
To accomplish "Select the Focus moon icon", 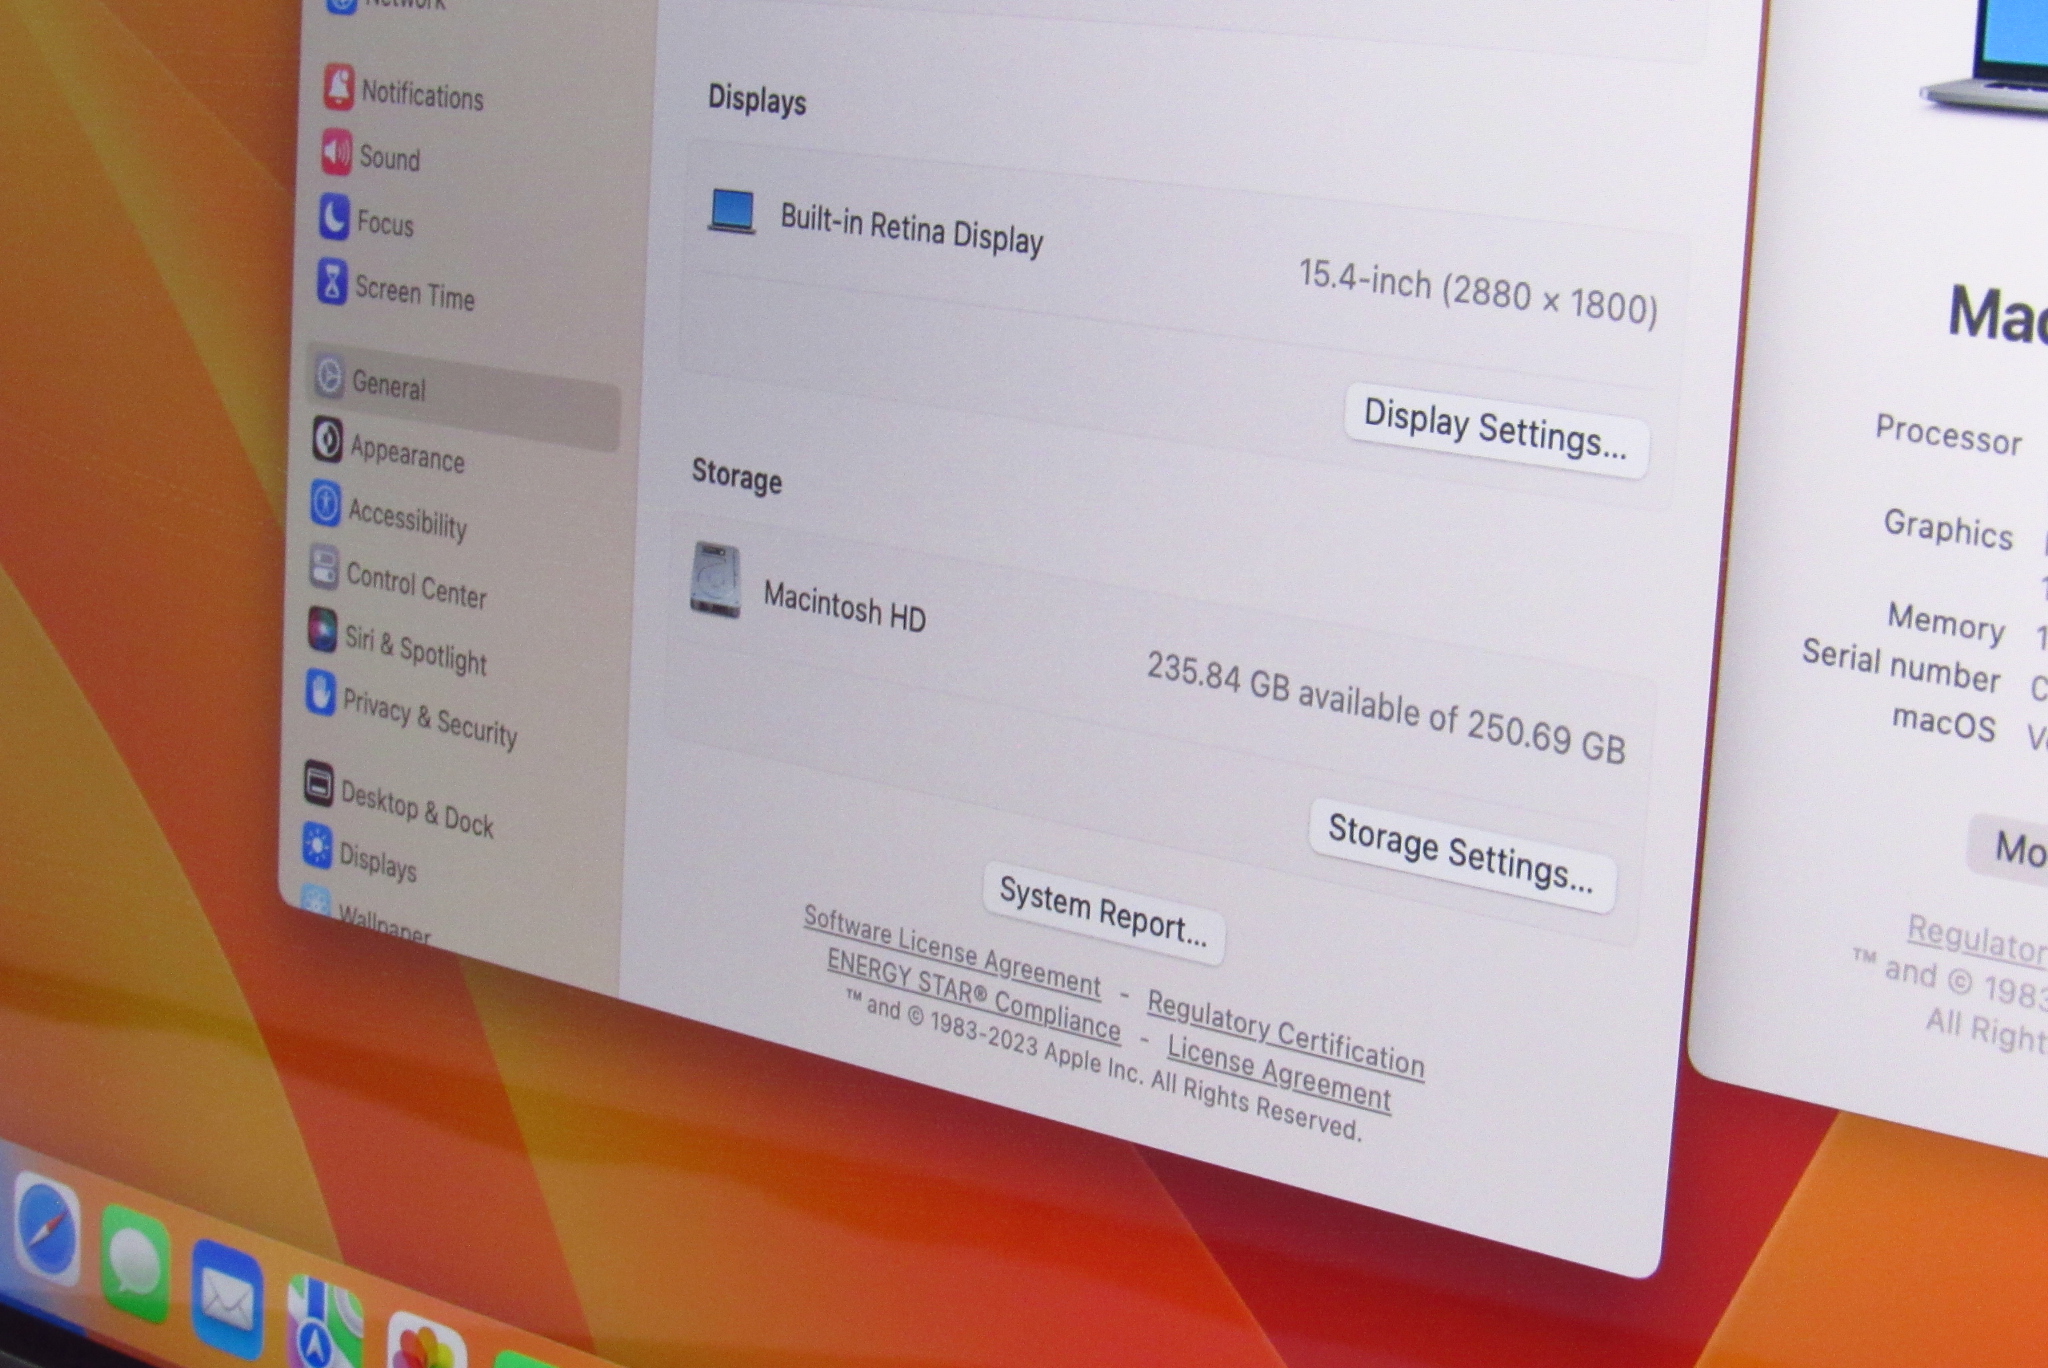I will point(334,217).
